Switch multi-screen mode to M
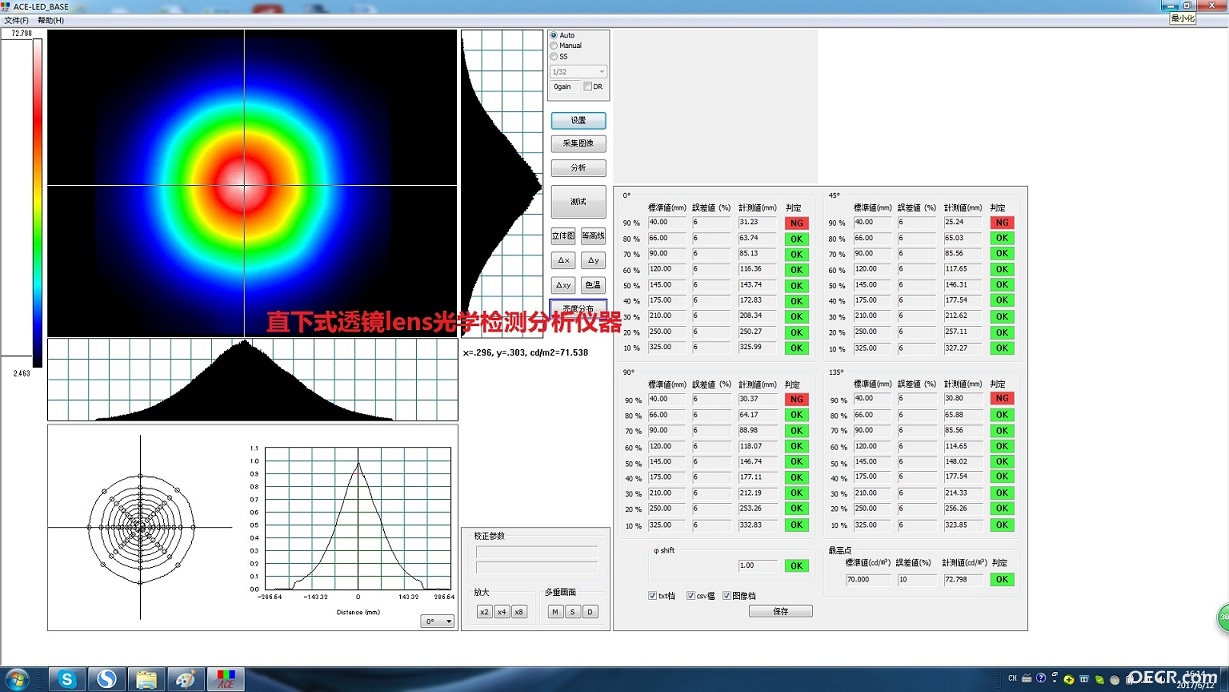The width and height of the screenshot is (1229, 692). click(x=555, y=612)
